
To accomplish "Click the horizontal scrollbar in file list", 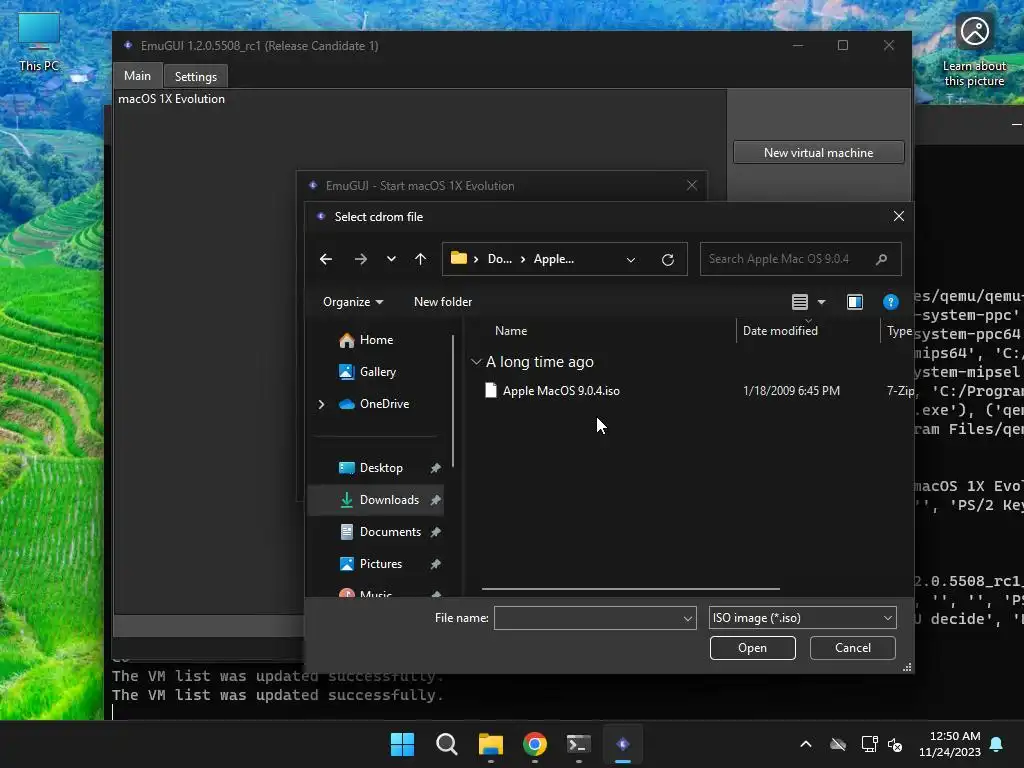I will [631, 589].
